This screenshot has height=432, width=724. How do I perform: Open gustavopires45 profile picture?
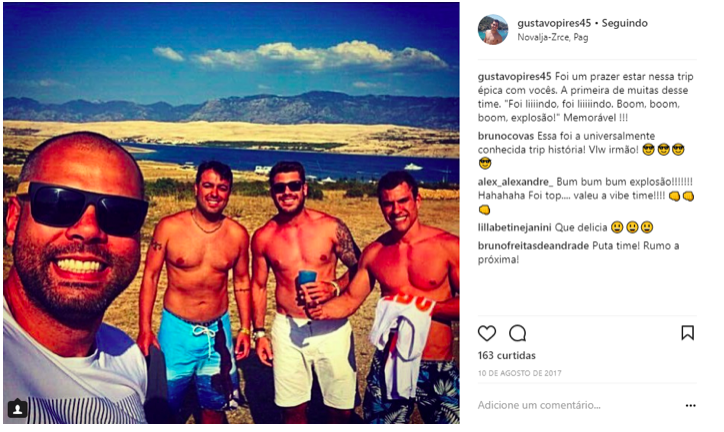pyautogui.click(x=493, y=30)
